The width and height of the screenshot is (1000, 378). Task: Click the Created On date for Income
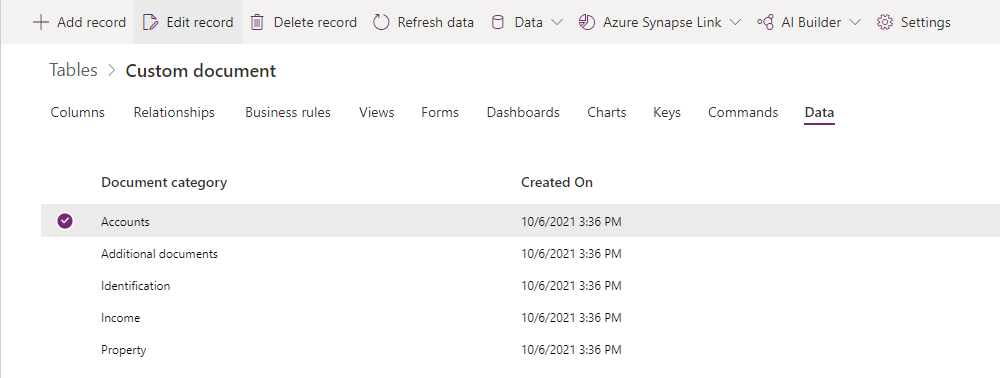[571, 317]
